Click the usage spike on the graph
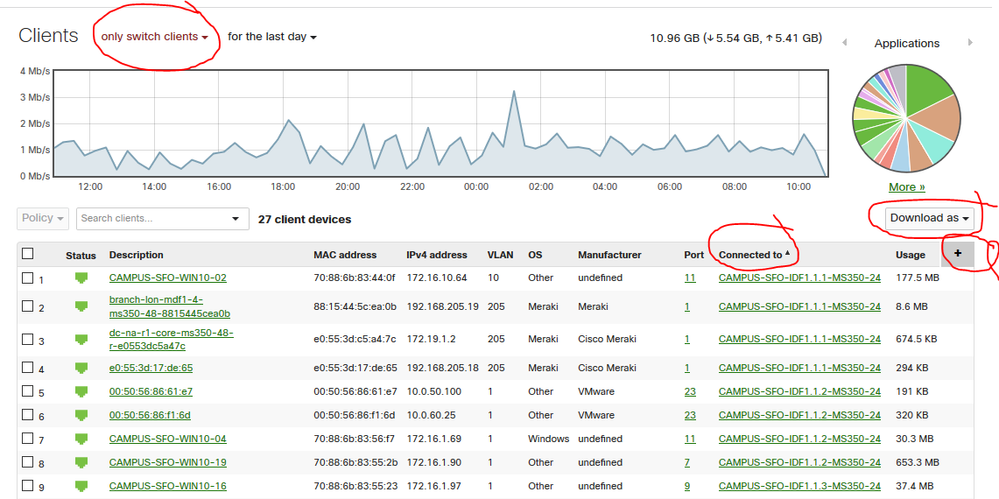Viewport: 999px width, 499px height. [x=514, y=91]
